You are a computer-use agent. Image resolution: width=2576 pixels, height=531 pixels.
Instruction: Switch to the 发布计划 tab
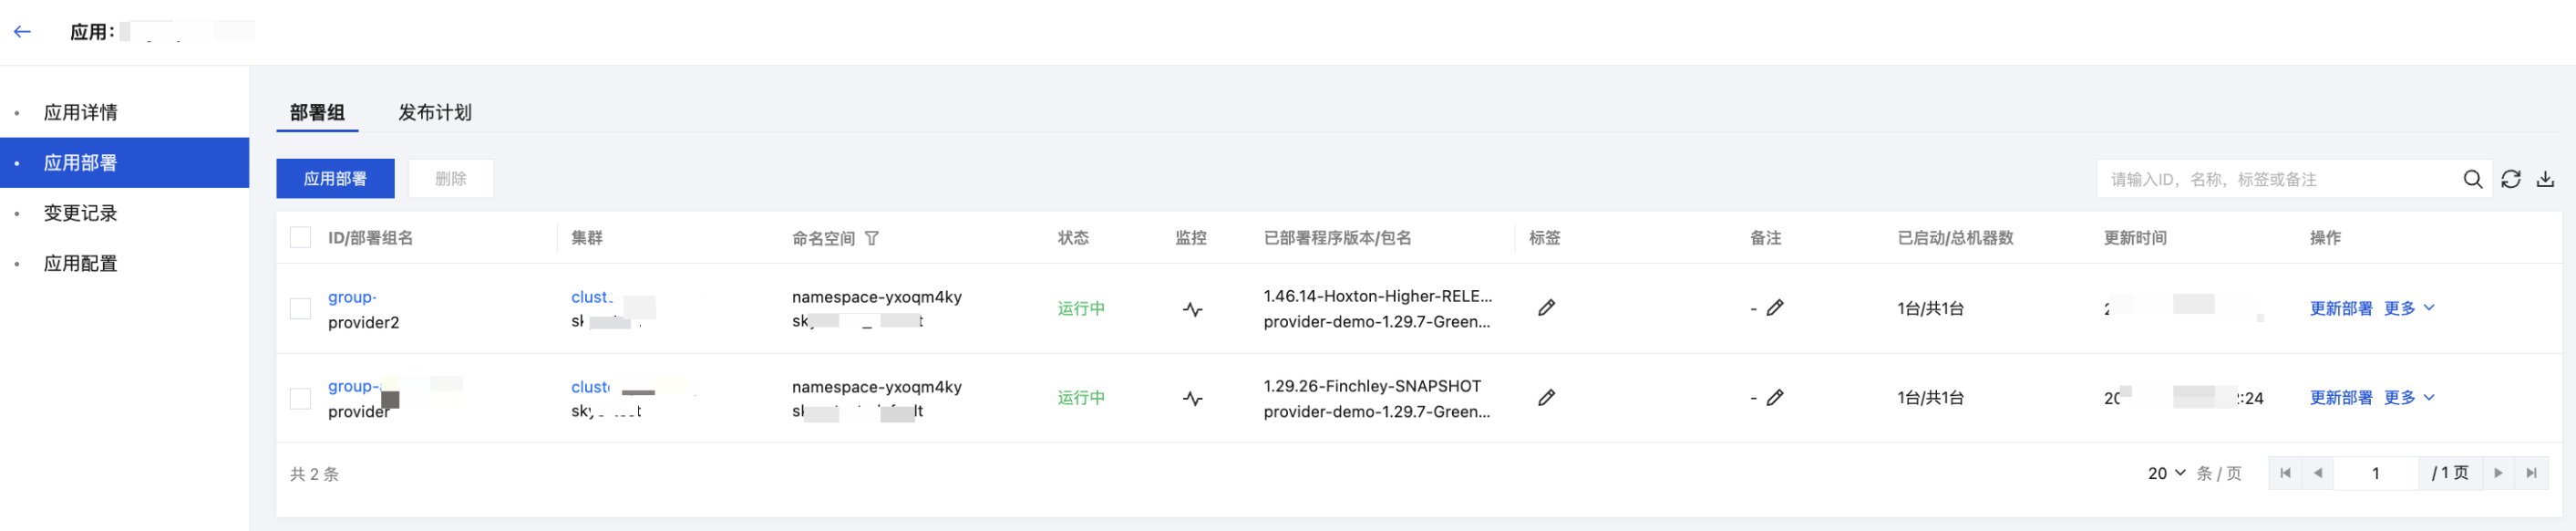[x=435, y=113]
